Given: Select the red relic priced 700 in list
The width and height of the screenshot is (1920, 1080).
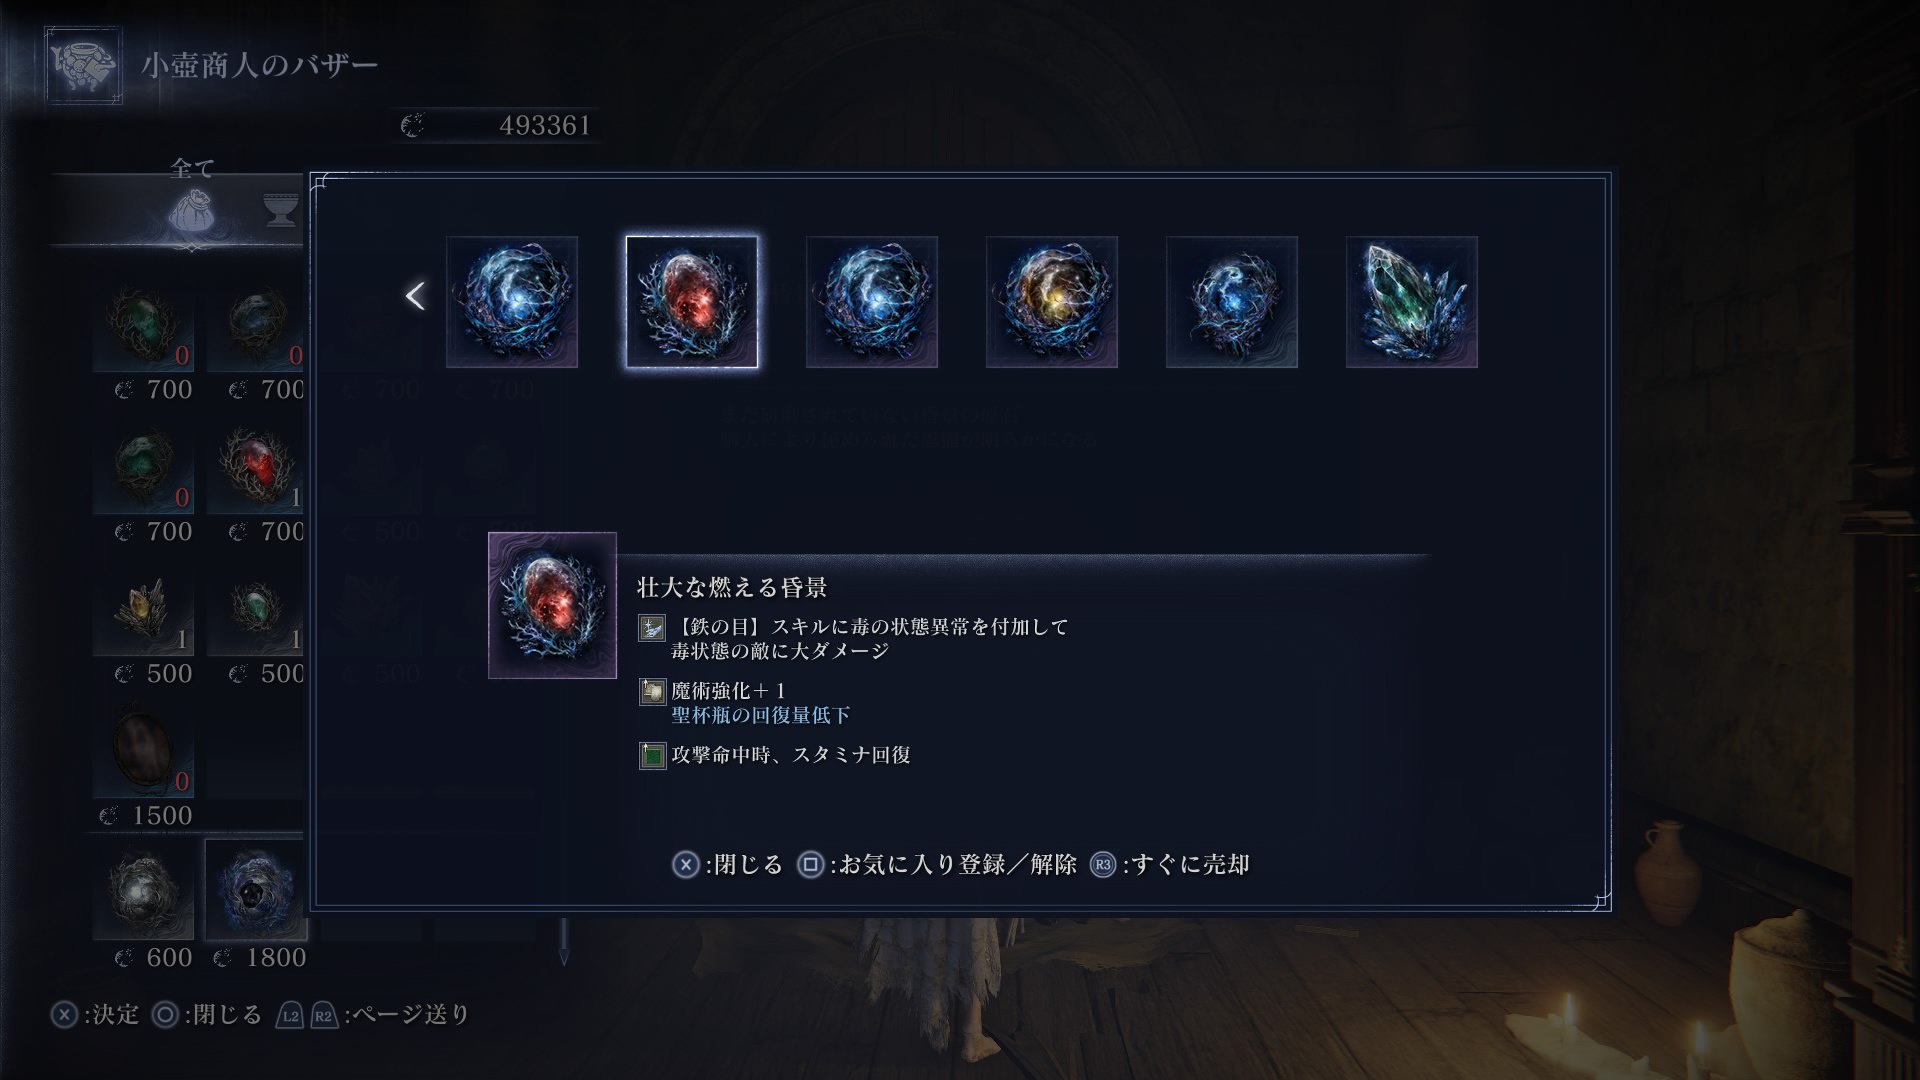Looking at the screenshot, I should [x=258, y=466].
